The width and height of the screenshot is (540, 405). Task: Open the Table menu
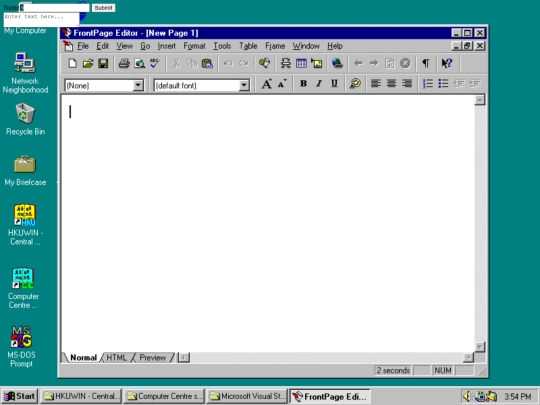coord(248,46)
